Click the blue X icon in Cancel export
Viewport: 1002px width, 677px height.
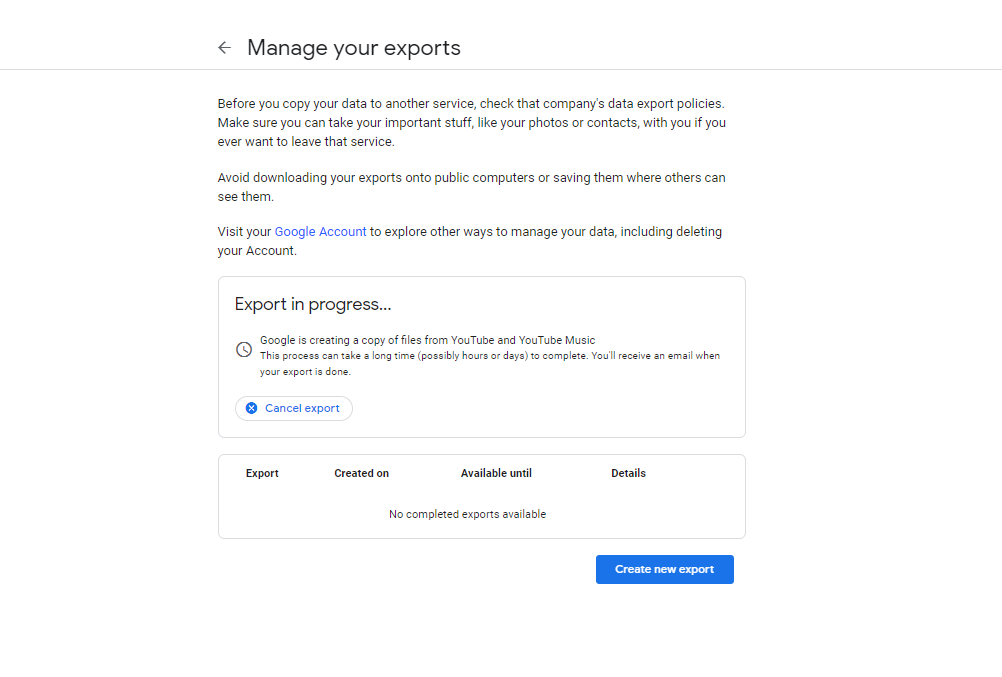pos(251,408)
